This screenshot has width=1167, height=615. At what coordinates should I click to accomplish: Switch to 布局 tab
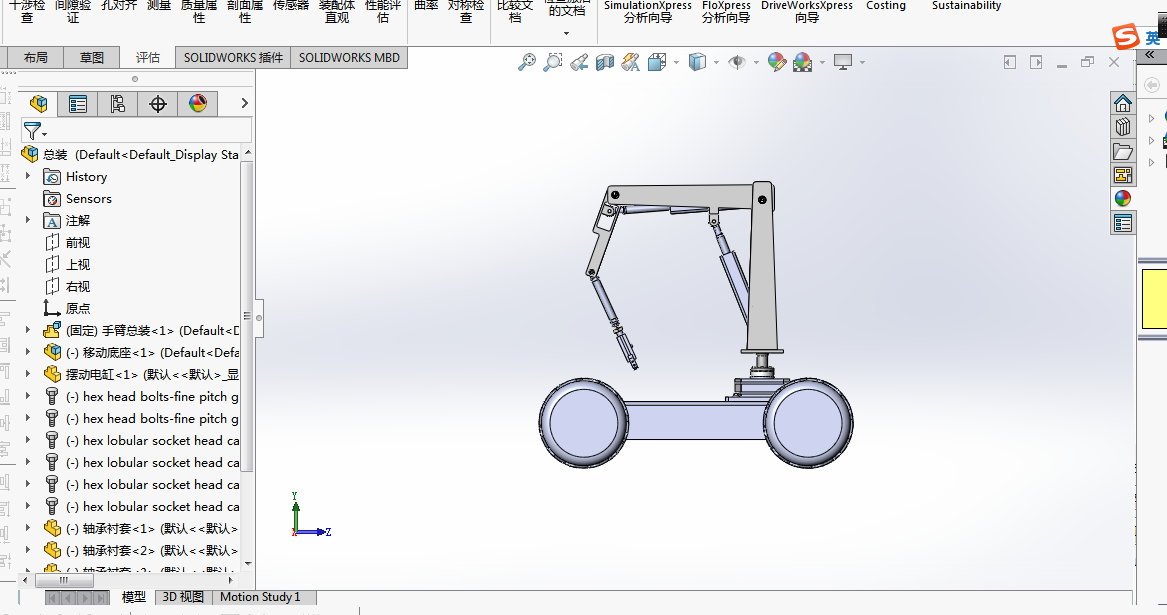(x=35, y=57)
